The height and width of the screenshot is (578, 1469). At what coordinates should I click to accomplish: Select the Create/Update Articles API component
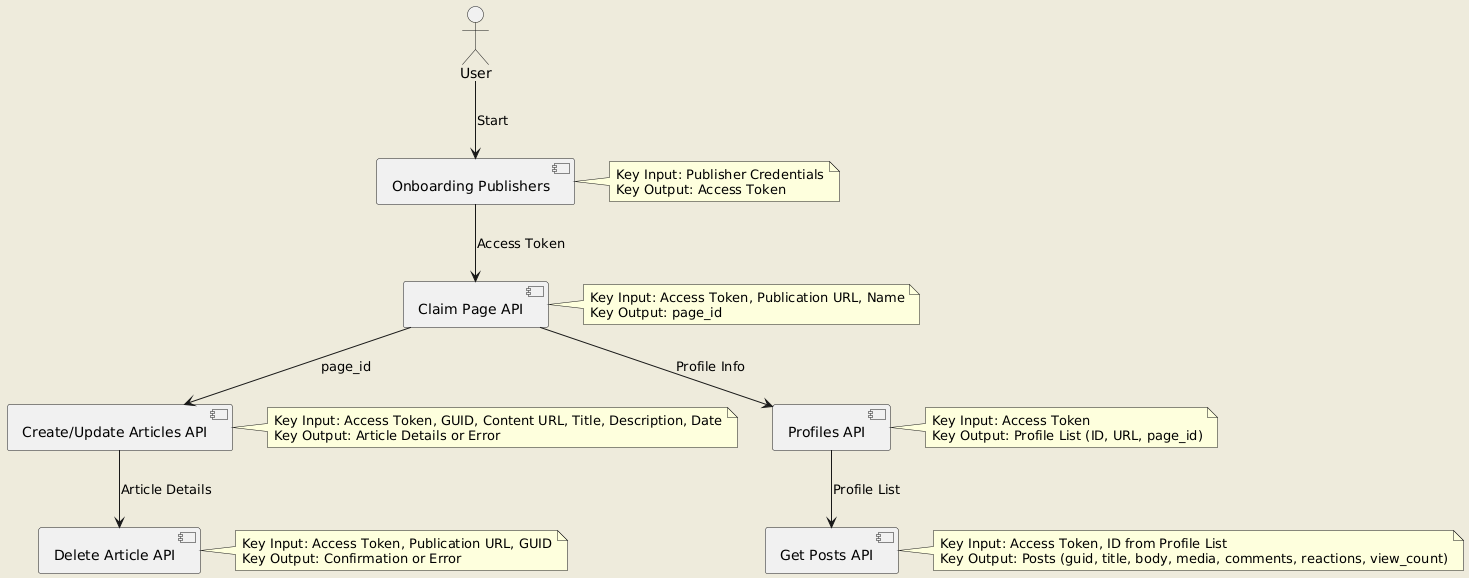click(120, 428)
